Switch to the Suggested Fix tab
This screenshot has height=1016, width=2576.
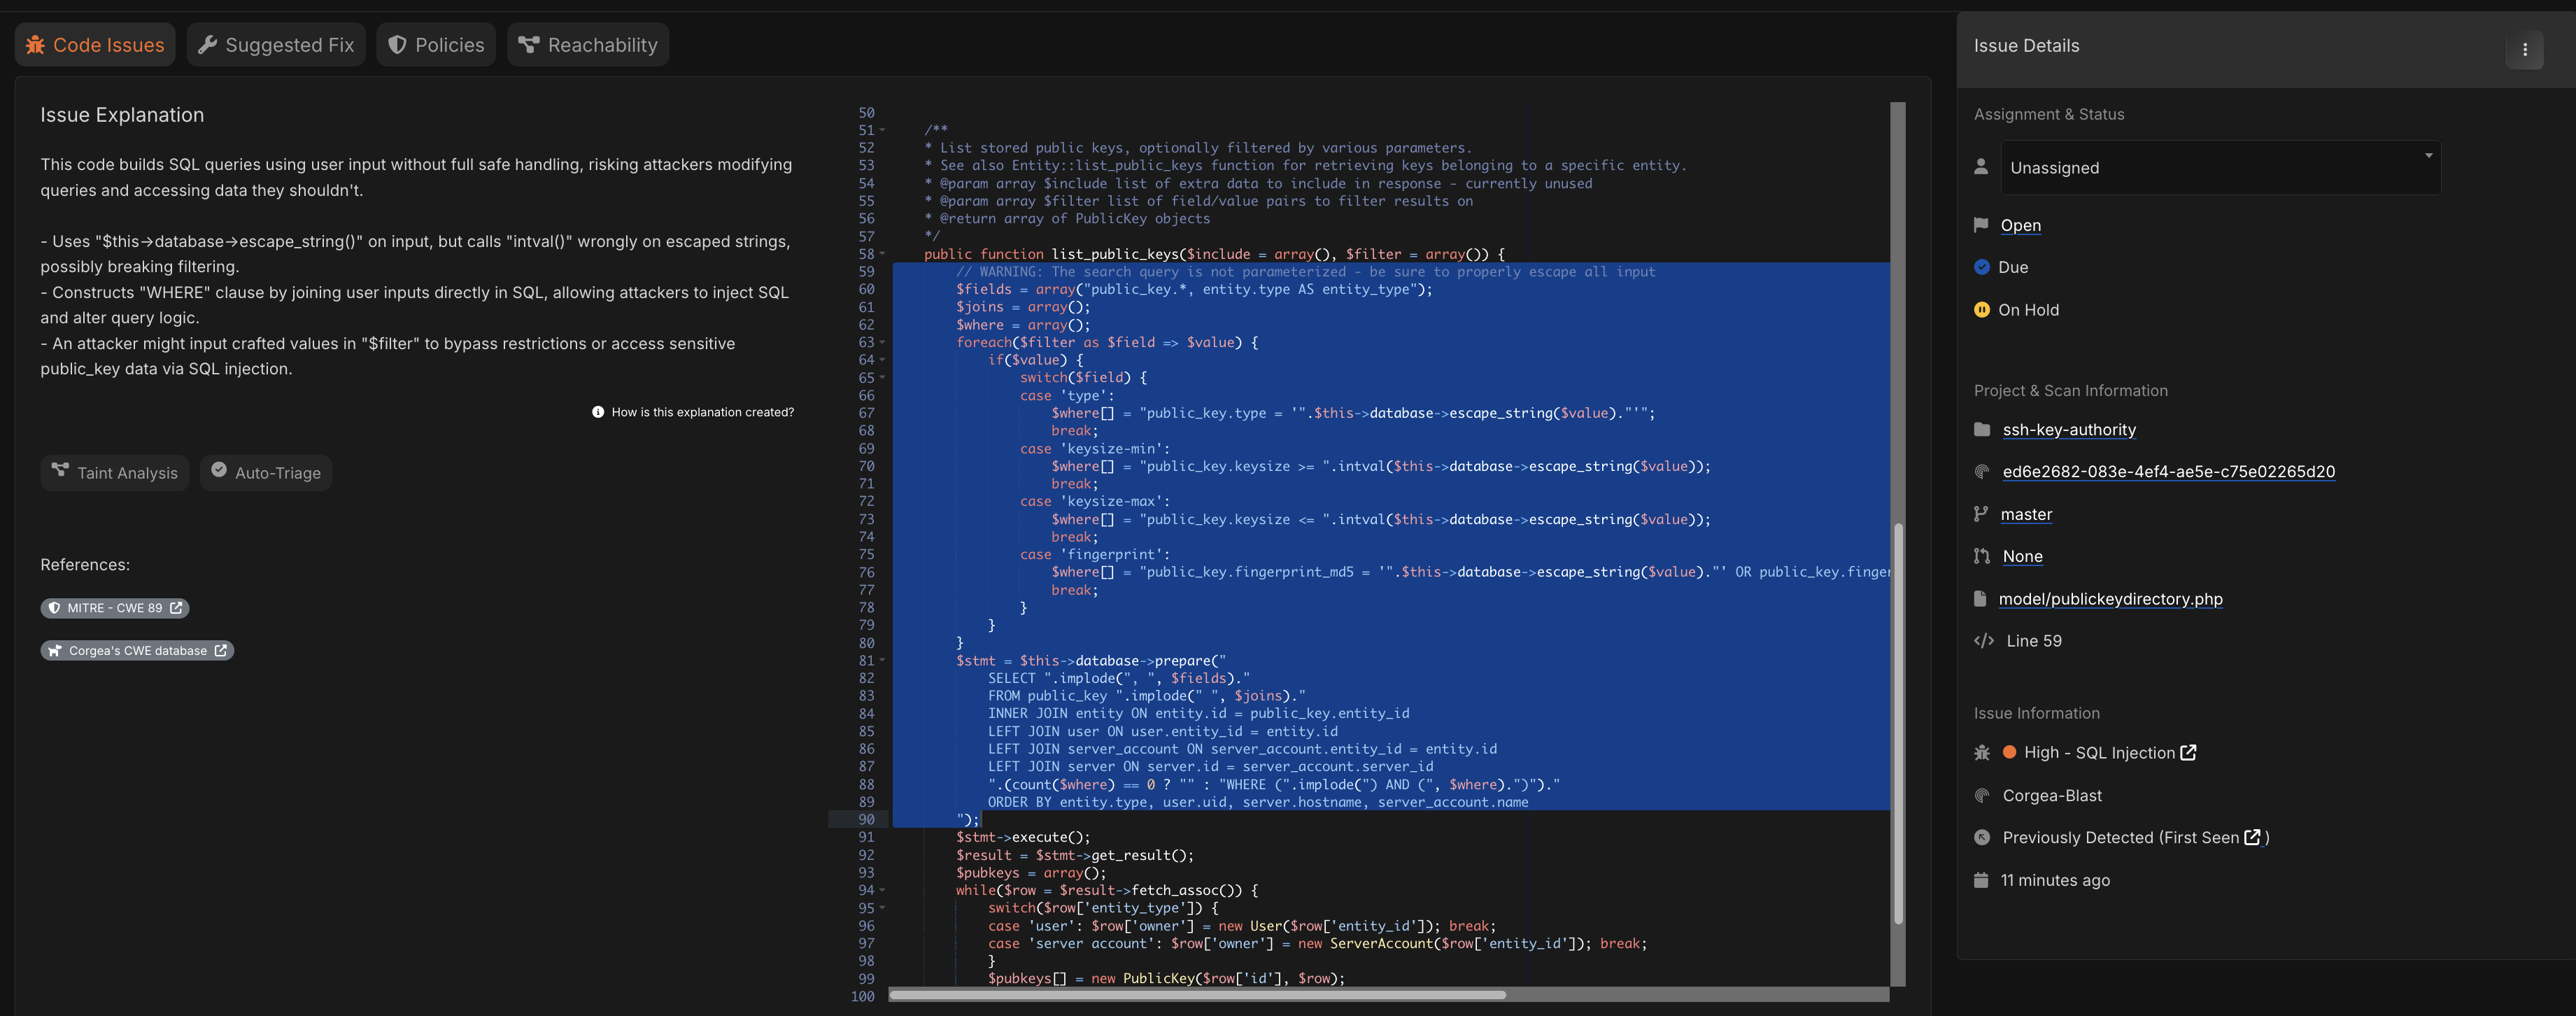pos(276,45)
